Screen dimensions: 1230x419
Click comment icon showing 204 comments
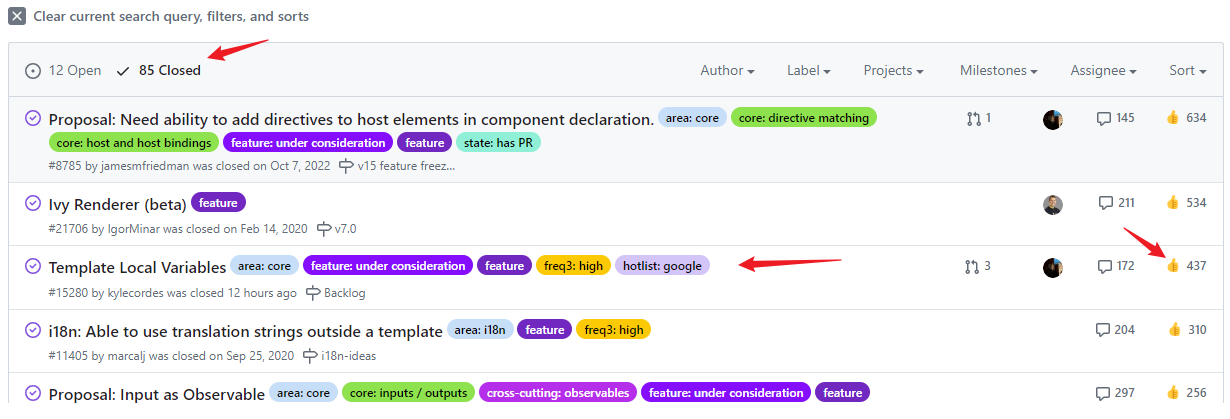1104,330
